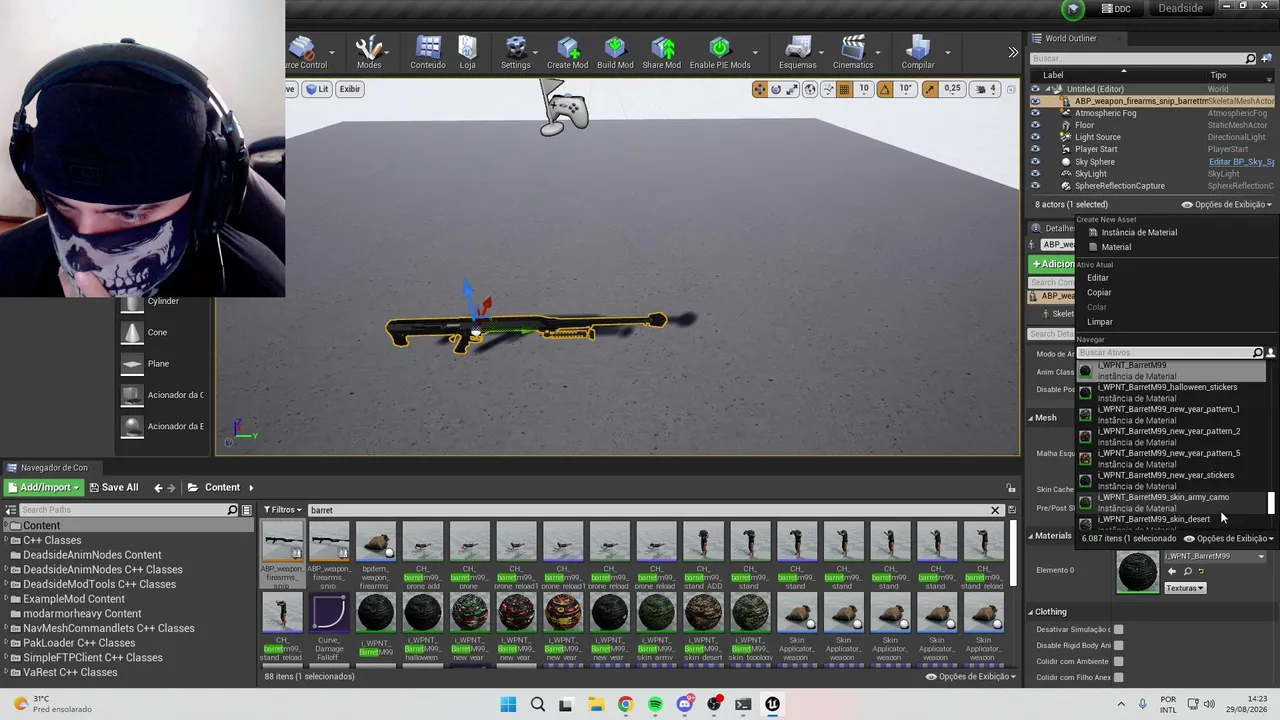Choose Material from Create New Asset
Image resolution: width=1280 pixels, height=720 pixels.
pyautogui.click(x=1116, y=247)
